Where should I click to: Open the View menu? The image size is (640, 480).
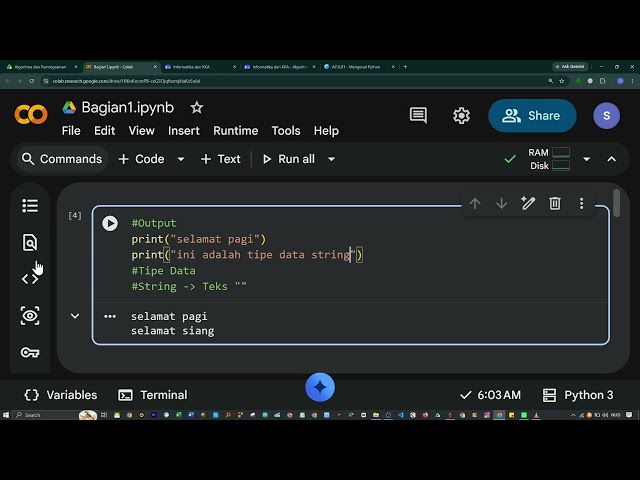[141, 131]
